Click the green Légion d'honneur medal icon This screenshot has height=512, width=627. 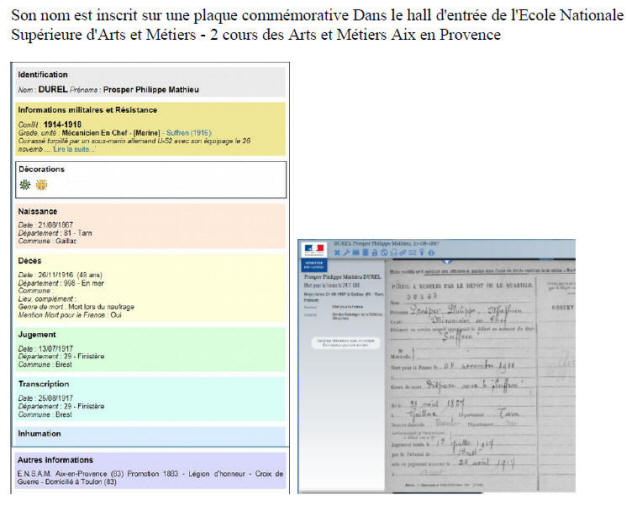click(25, 185)
